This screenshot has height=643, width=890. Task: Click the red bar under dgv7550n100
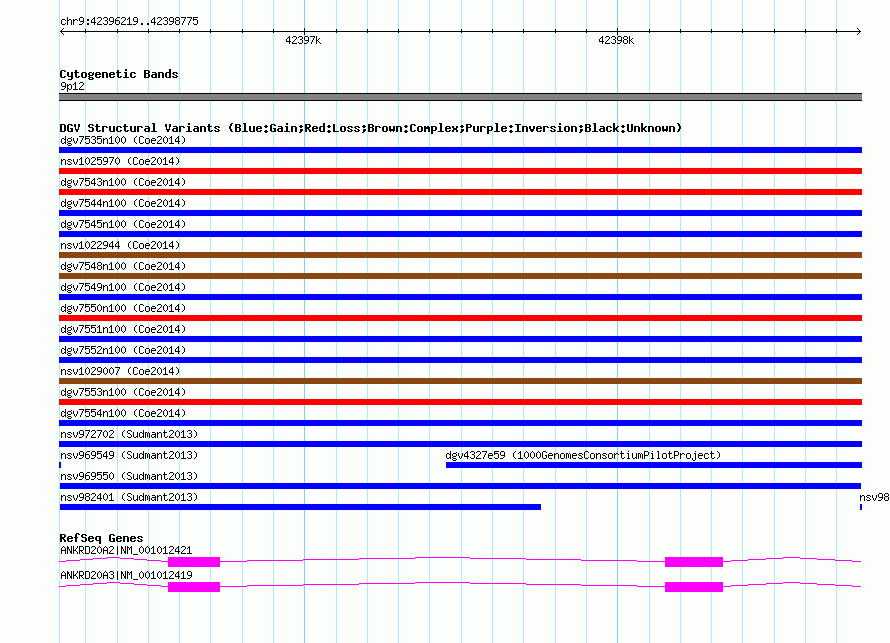point(460,318)
